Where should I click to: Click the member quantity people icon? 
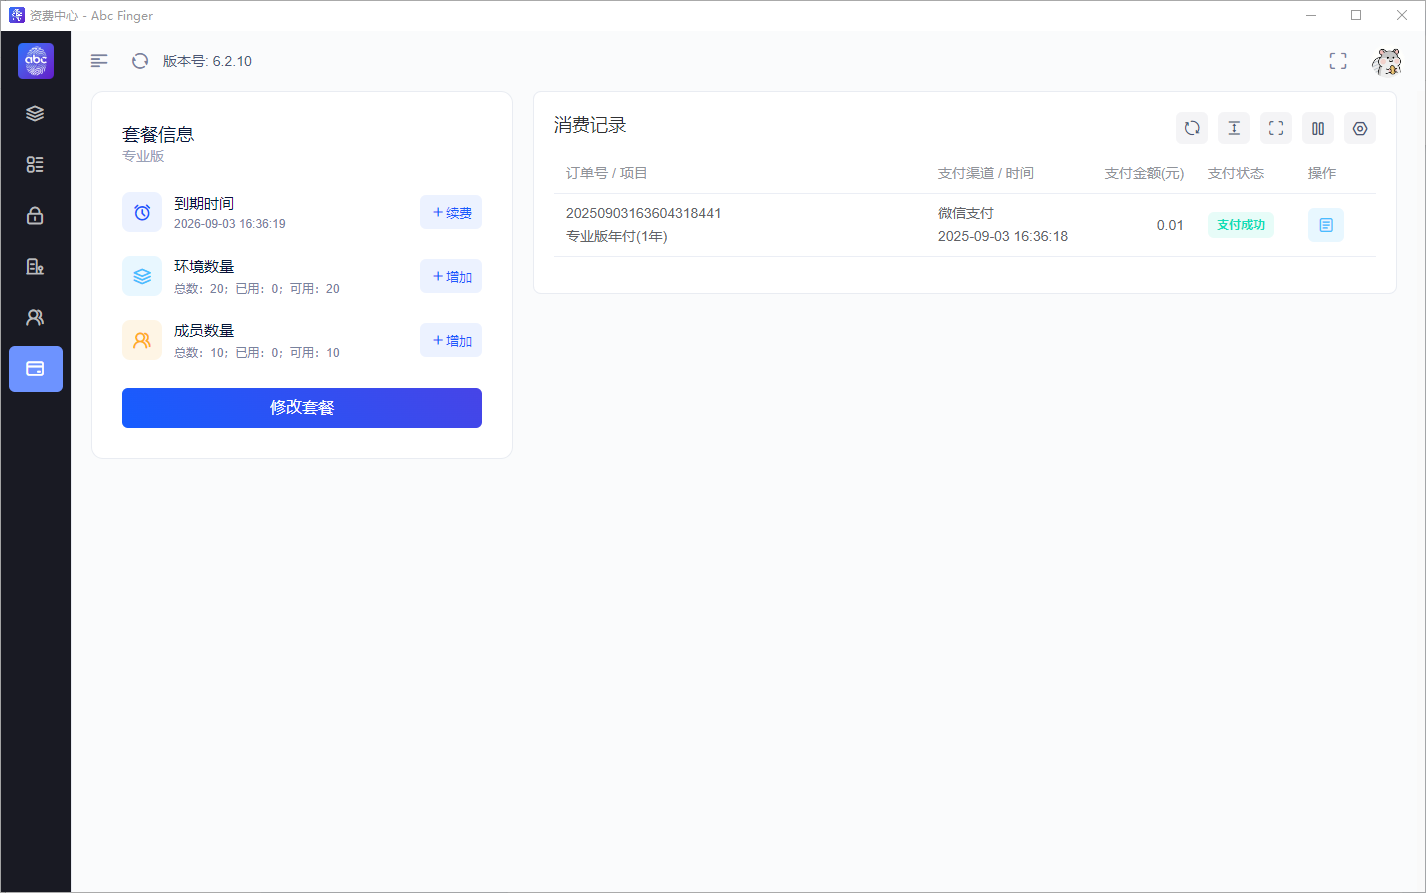pyautogui.click(x=142, y=340)
